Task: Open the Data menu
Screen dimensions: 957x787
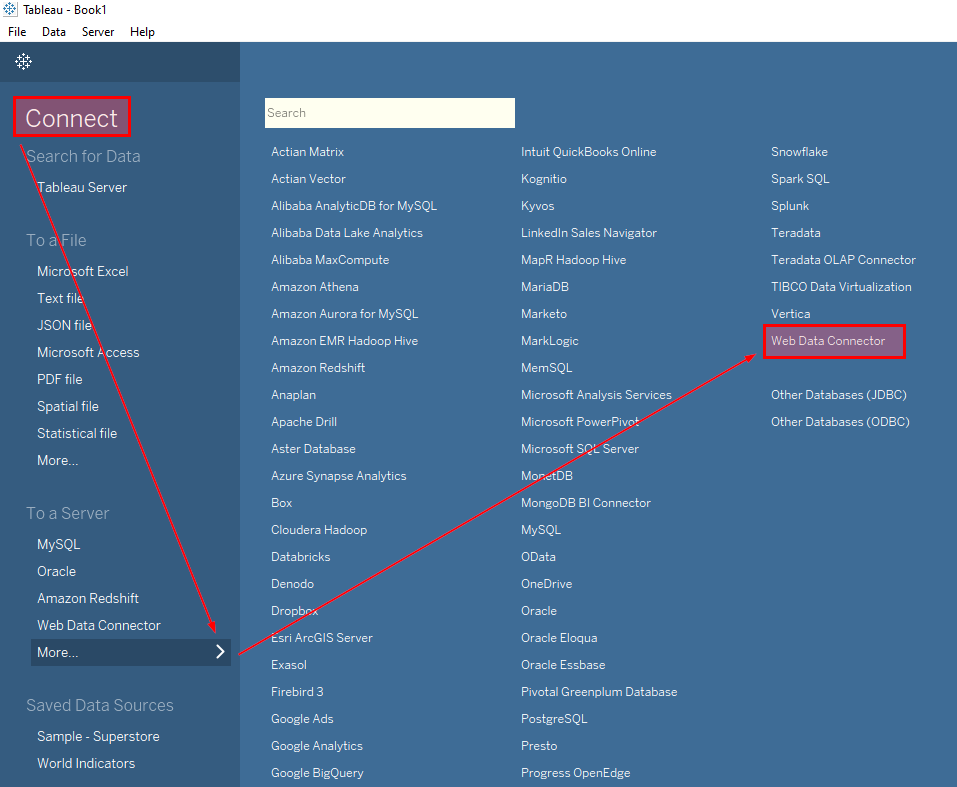Action: 54,32
